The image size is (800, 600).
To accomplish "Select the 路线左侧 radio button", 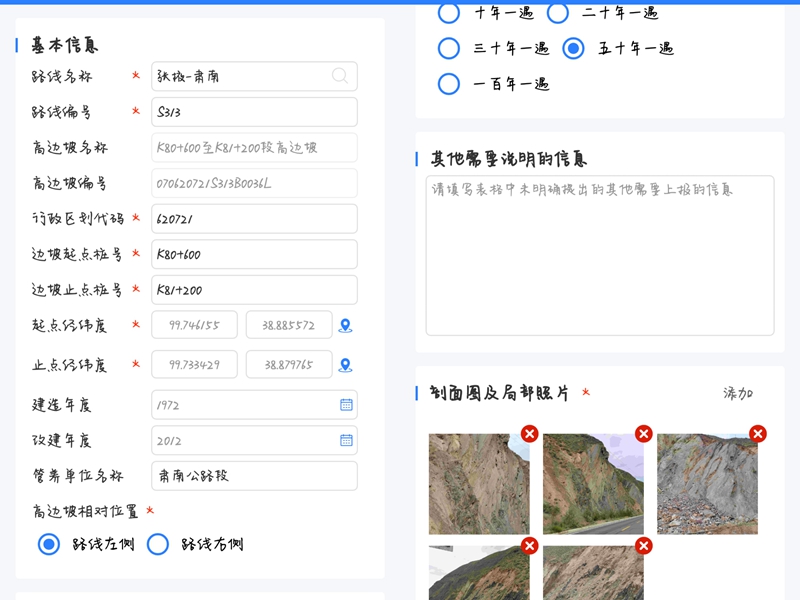I will 48,544.
